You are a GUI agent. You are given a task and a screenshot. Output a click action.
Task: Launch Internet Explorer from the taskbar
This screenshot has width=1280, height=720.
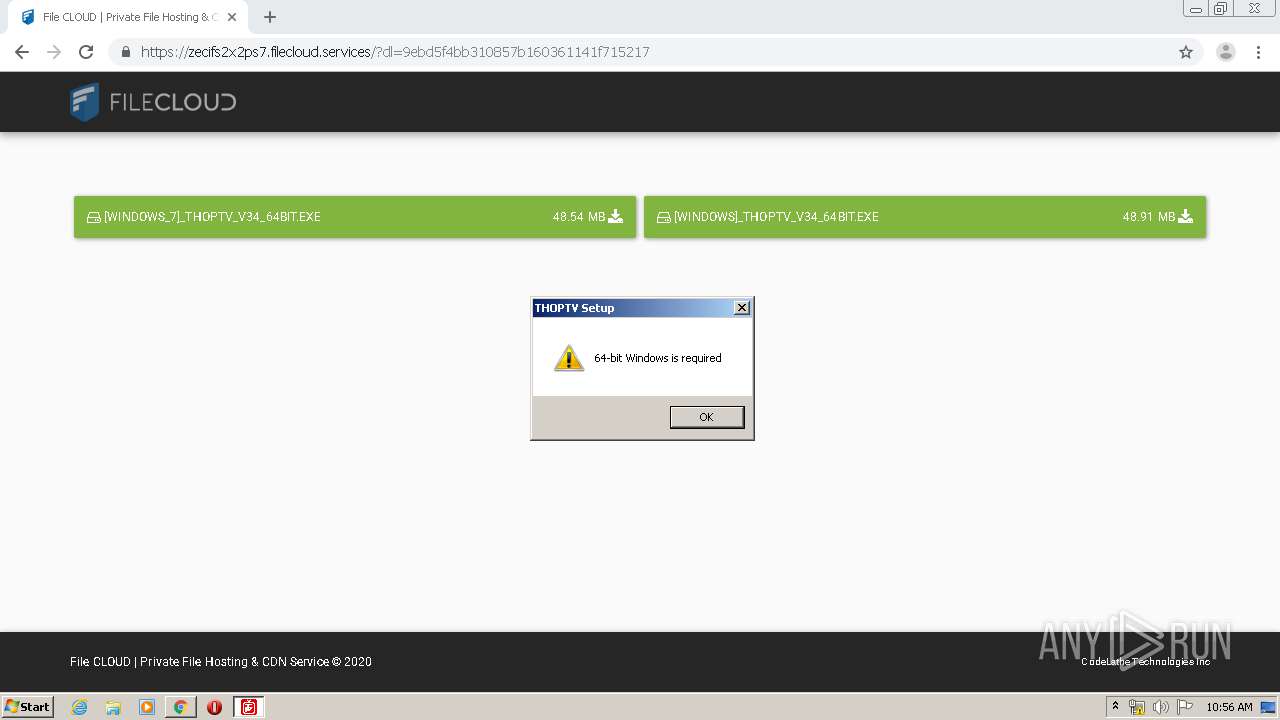80,707
